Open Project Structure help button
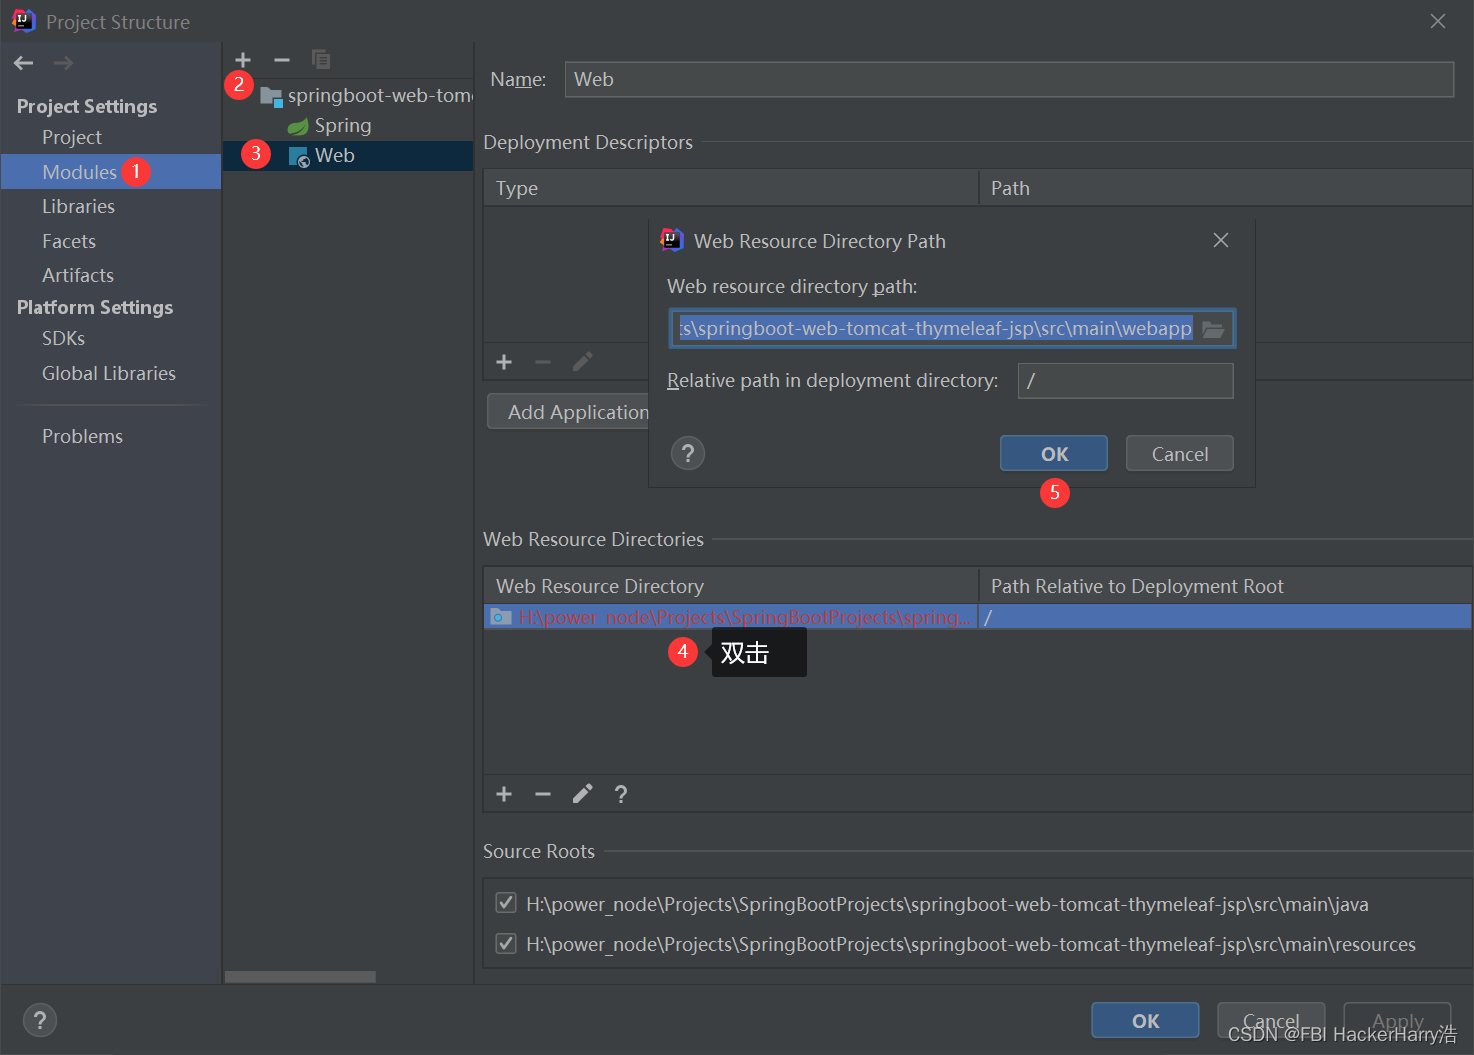This screenshot has height=1055, width=1474. click(x=40, y=1020)
